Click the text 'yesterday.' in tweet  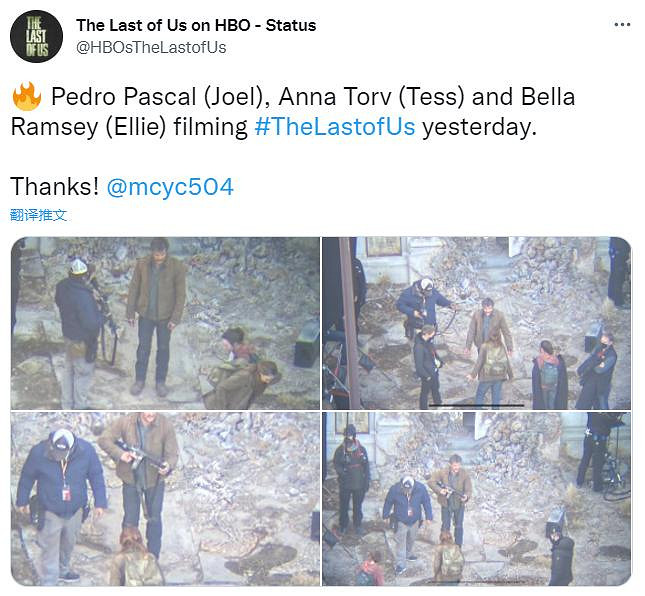[480, 126]
